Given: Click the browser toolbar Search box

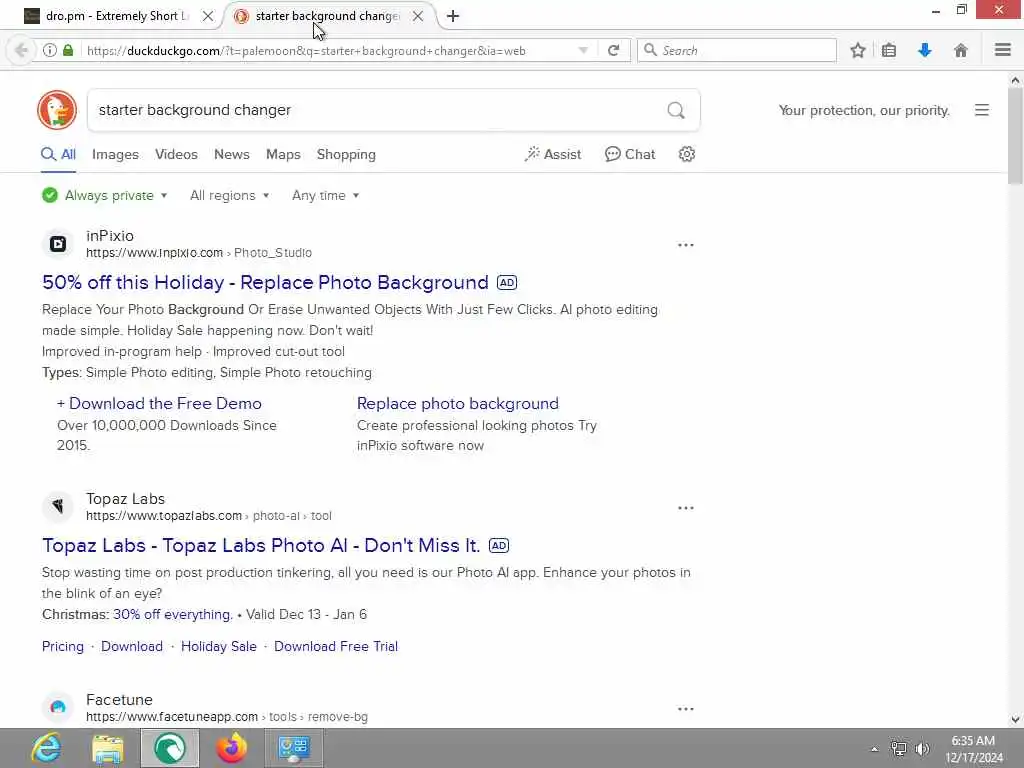Looking at the screenshot, I should (737, 50).
